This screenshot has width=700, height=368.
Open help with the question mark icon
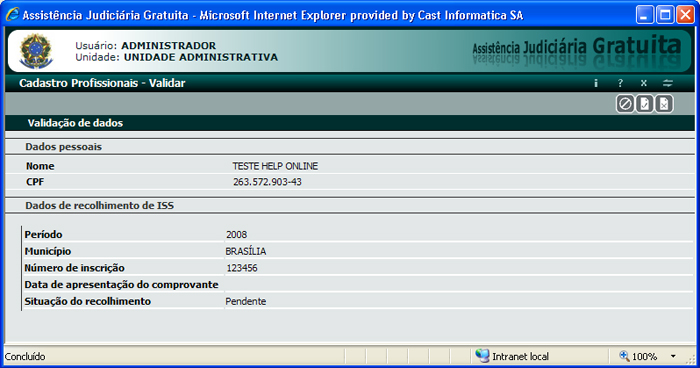click(620, 83)
